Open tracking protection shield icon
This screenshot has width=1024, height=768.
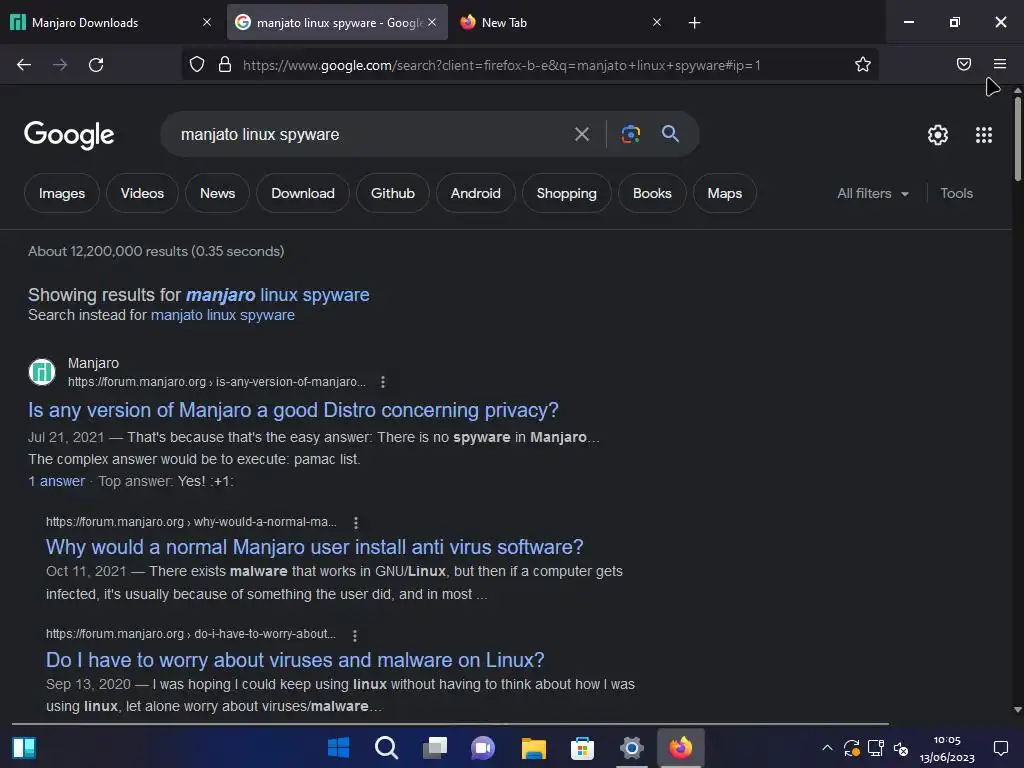click(197, 64)
